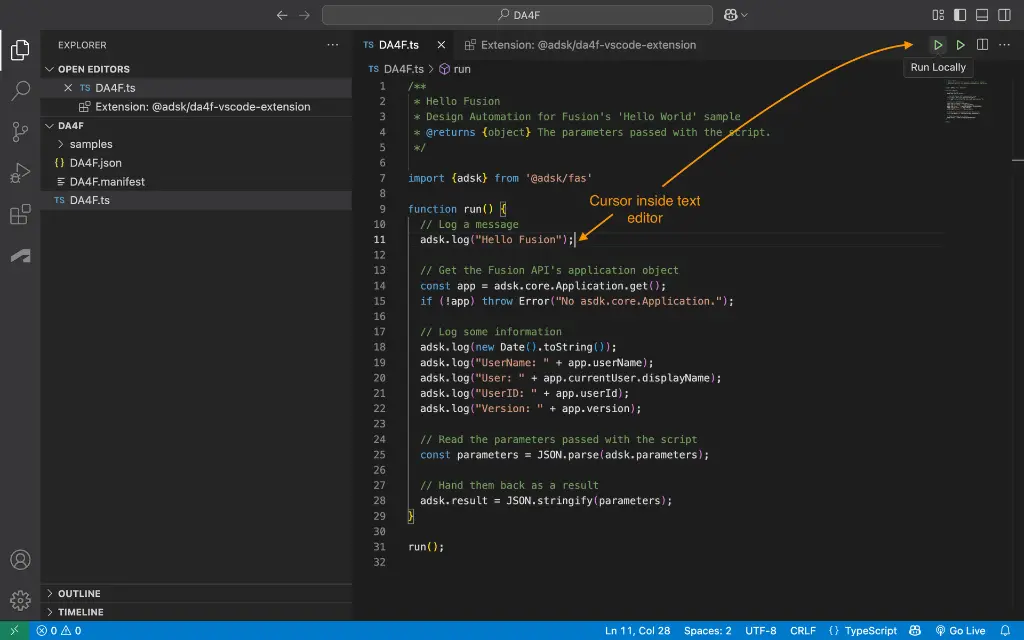This screenshot has height=640, width=1024.
Task: Click the 'const parameters' line 25
Action: coord(564,455)
